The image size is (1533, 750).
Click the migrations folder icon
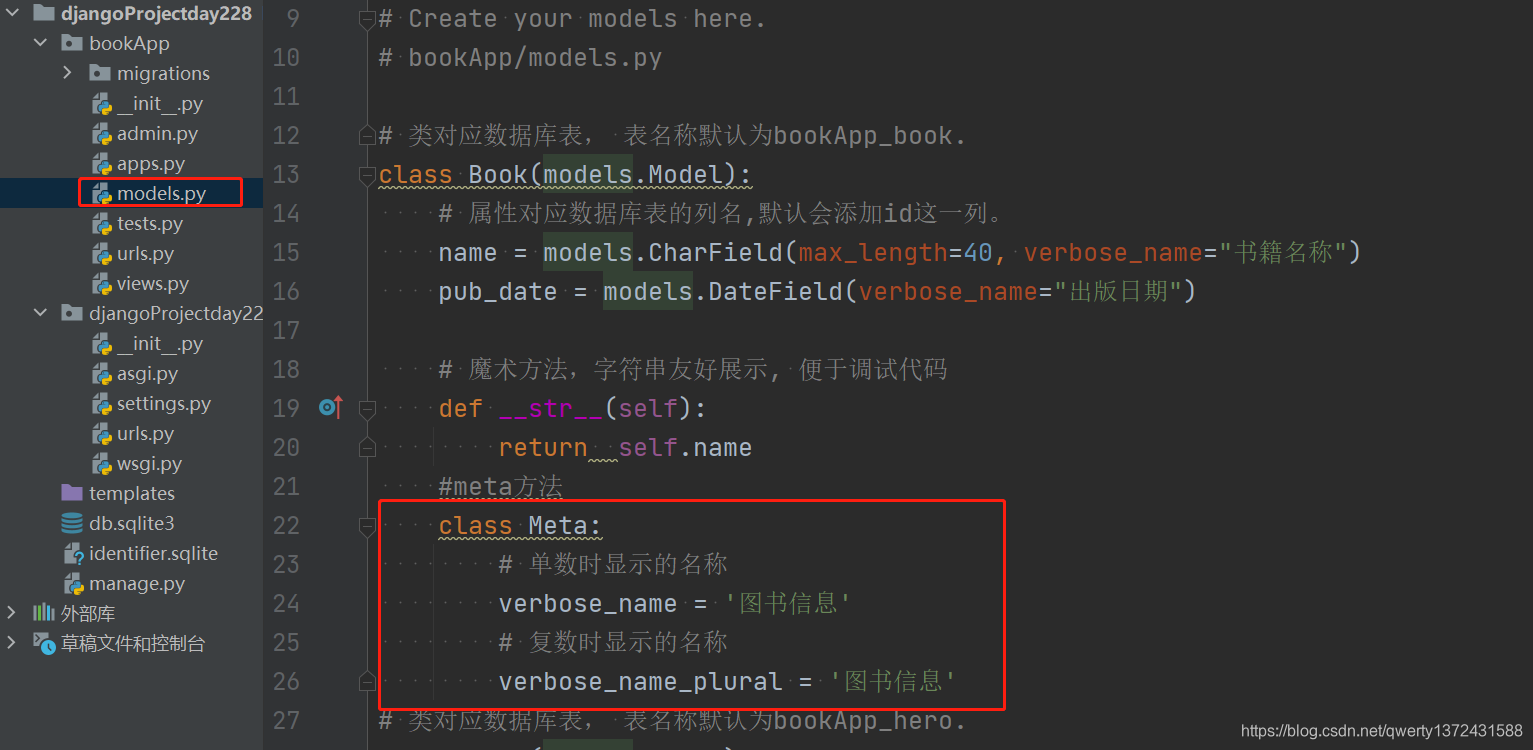pyautogui.click(x=99, y=73)
